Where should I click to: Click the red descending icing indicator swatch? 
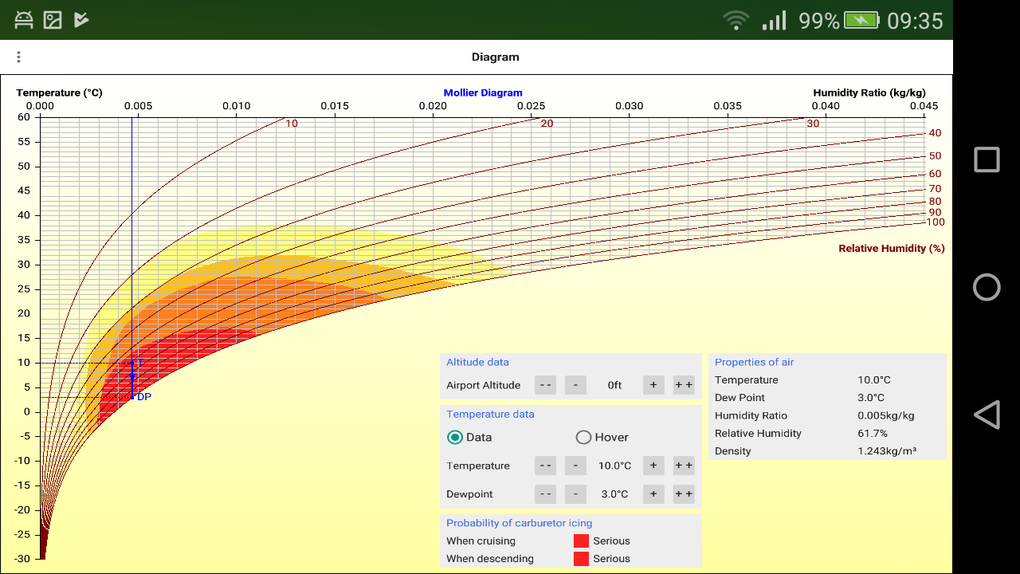(581, 559)
